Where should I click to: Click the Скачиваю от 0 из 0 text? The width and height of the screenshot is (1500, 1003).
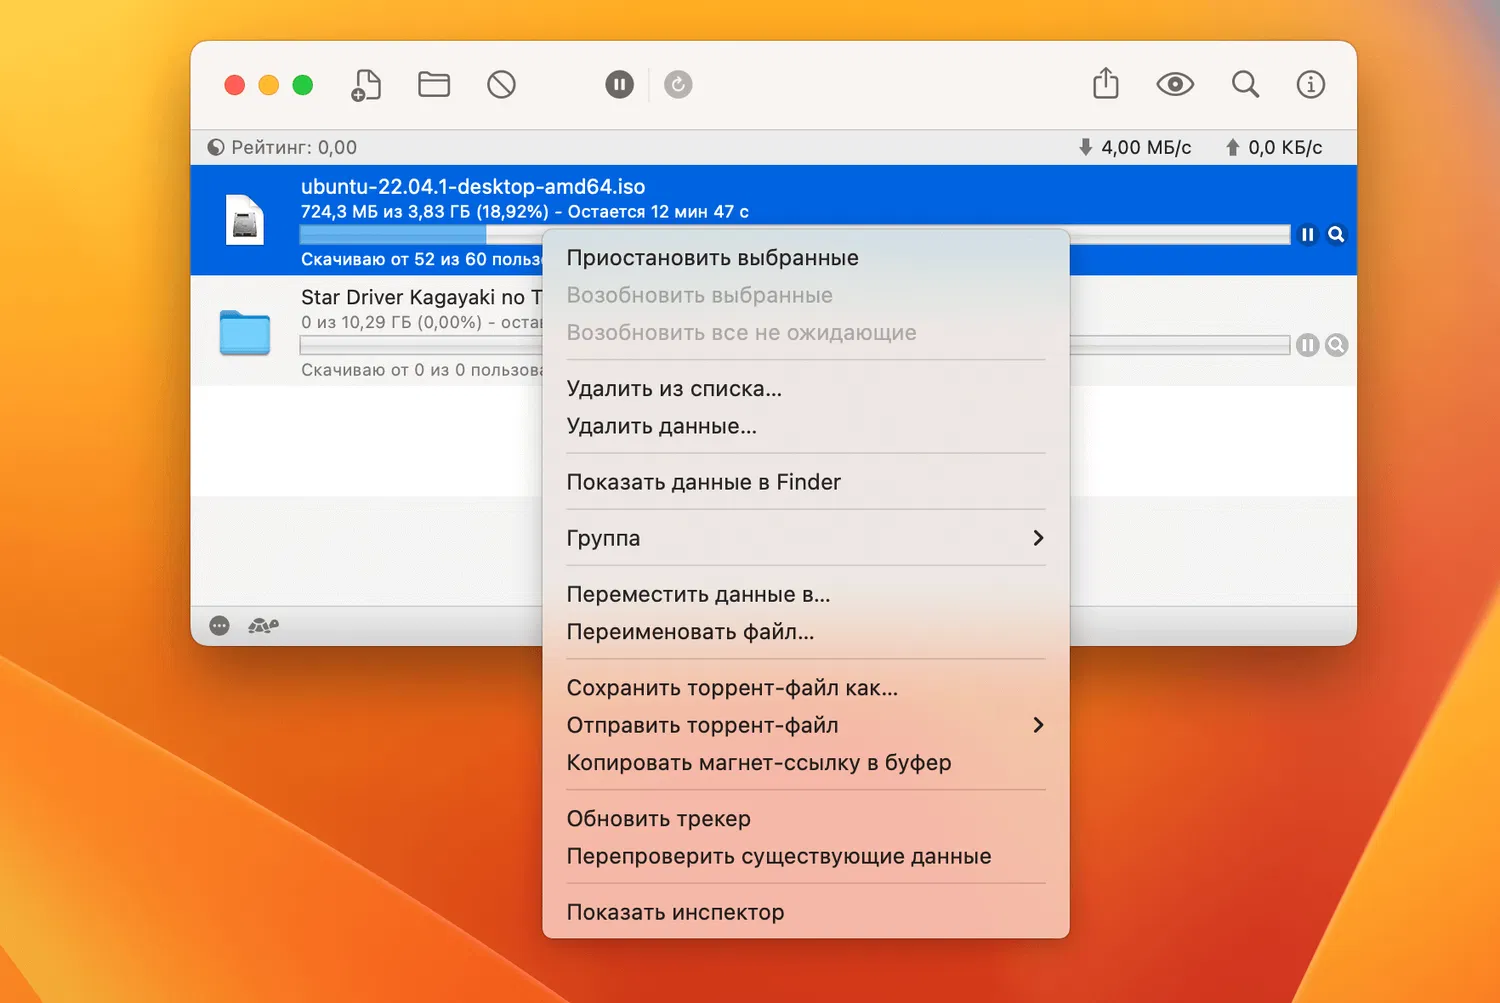[421, 370]
